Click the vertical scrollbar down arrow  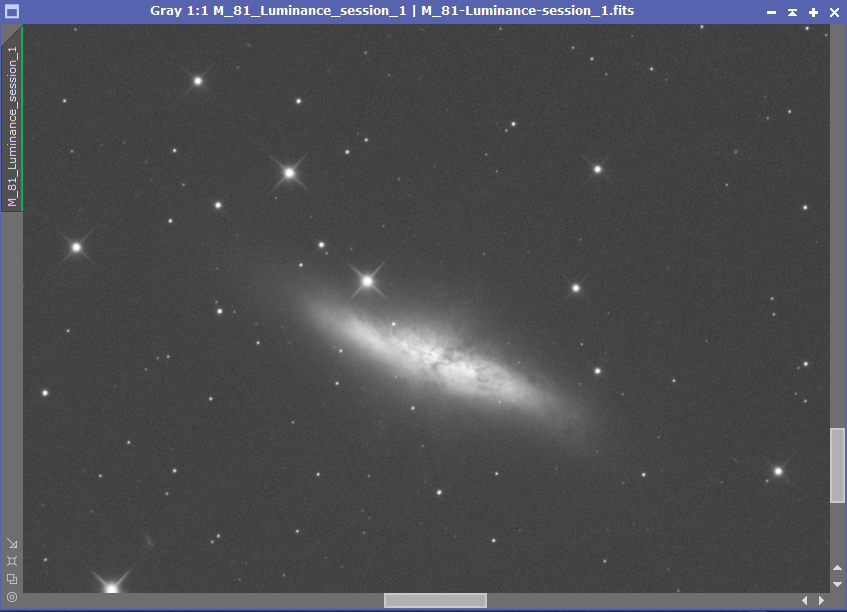tap(837, 584)
